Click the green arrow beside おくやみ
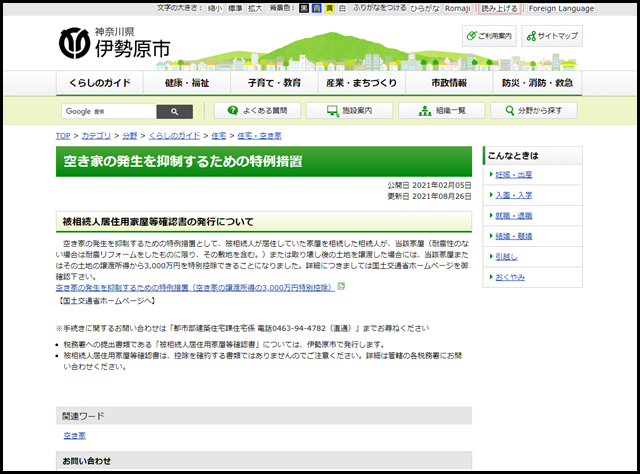 [491, 277]
